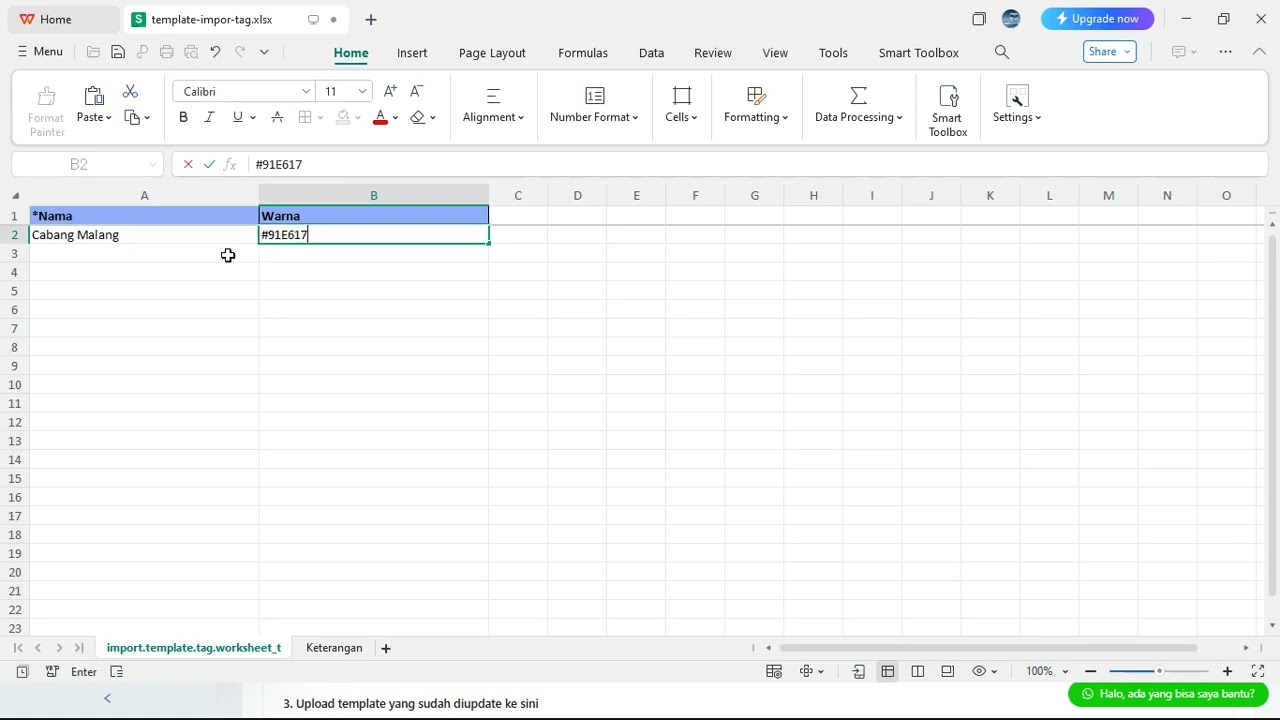Screen dimensions: 1280x720
Task: Click the Upgrade now button
Action: (x=1097, y=19)
